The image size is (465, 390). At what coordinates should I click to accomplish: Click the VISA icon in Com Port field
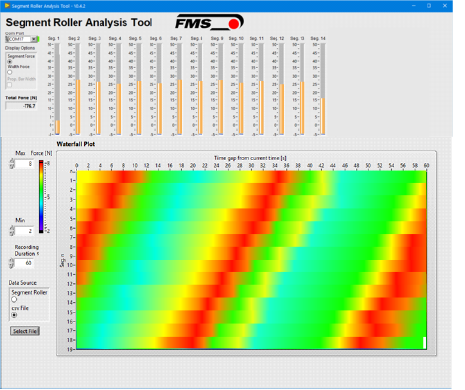[8, 39]
